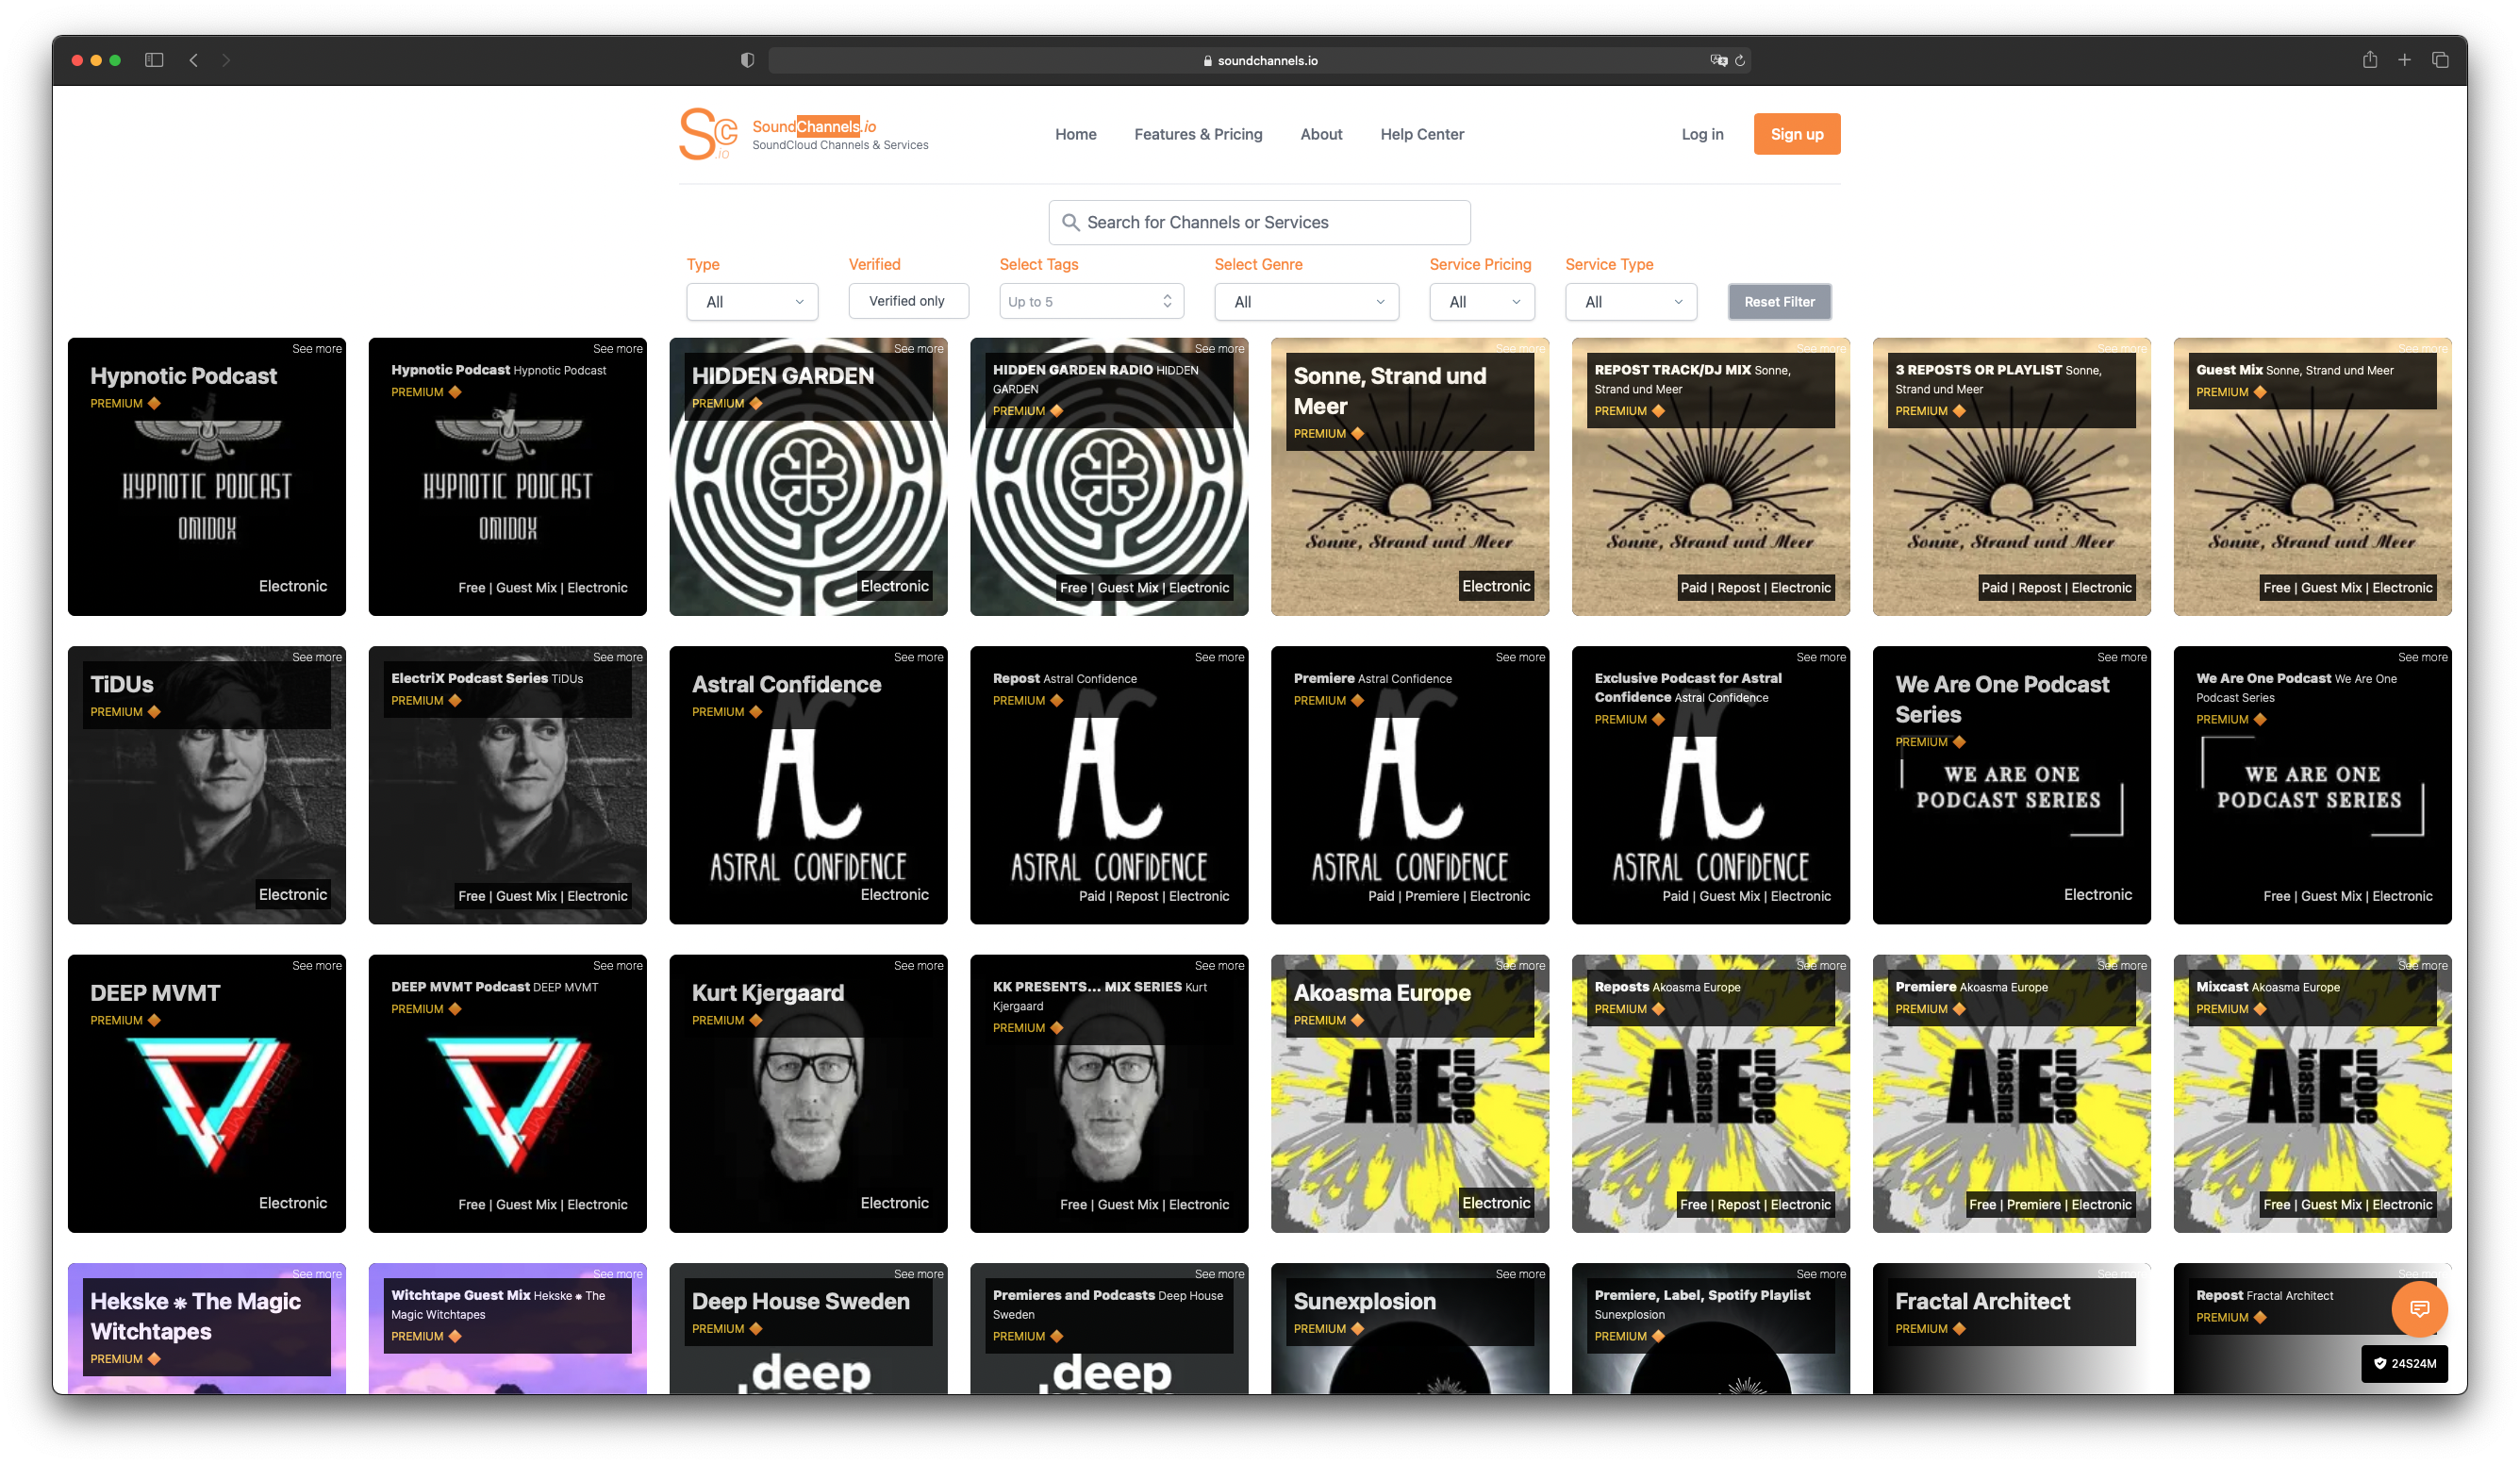Click the soundchannels.io address bar
Viewport: 2520px width, 1464px height.
click(1259, 60)
